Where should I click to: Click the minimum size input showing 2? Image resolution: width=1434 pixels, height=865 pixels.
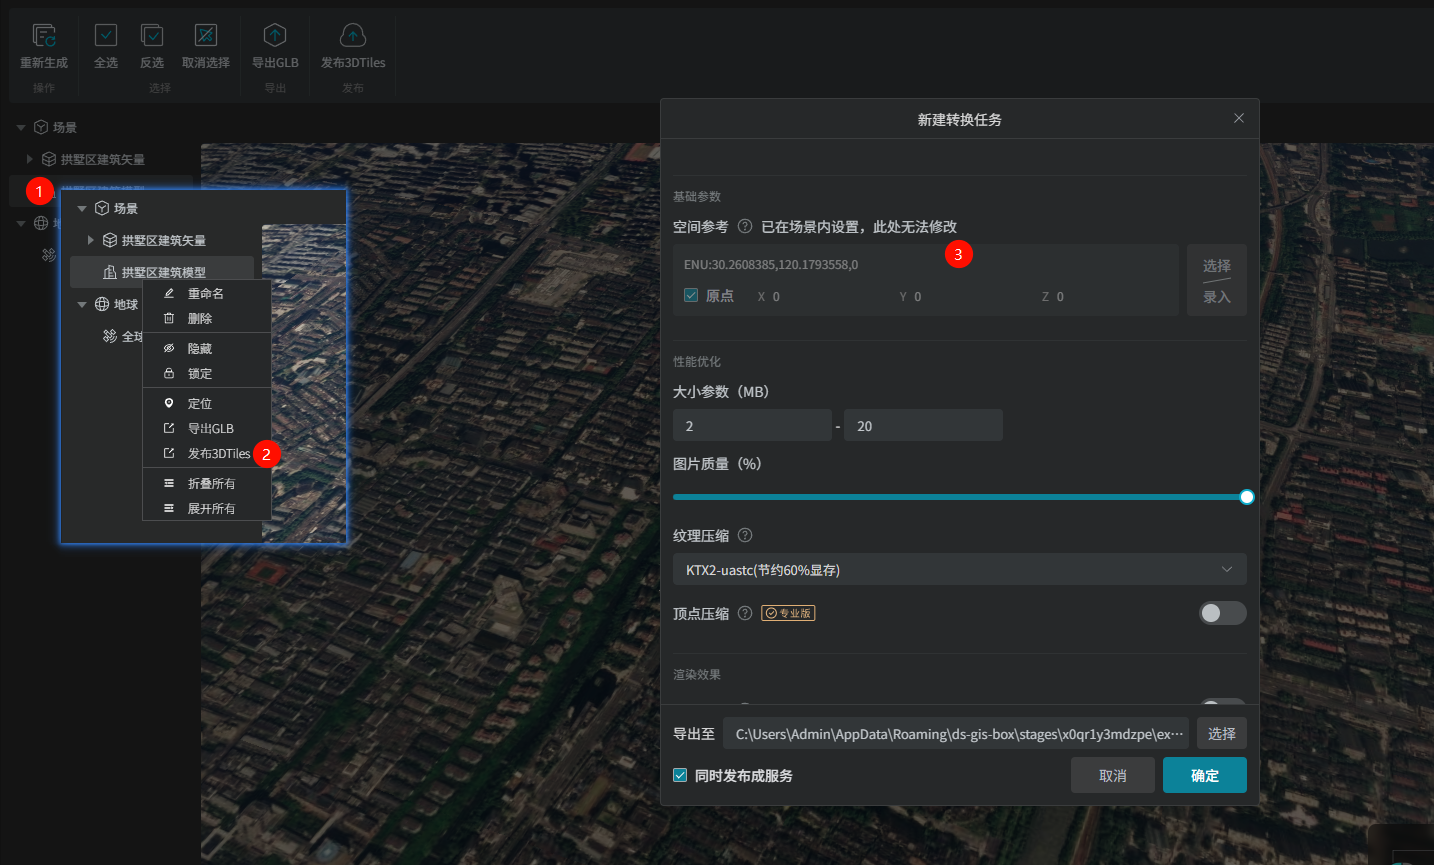tap(752, 426)
